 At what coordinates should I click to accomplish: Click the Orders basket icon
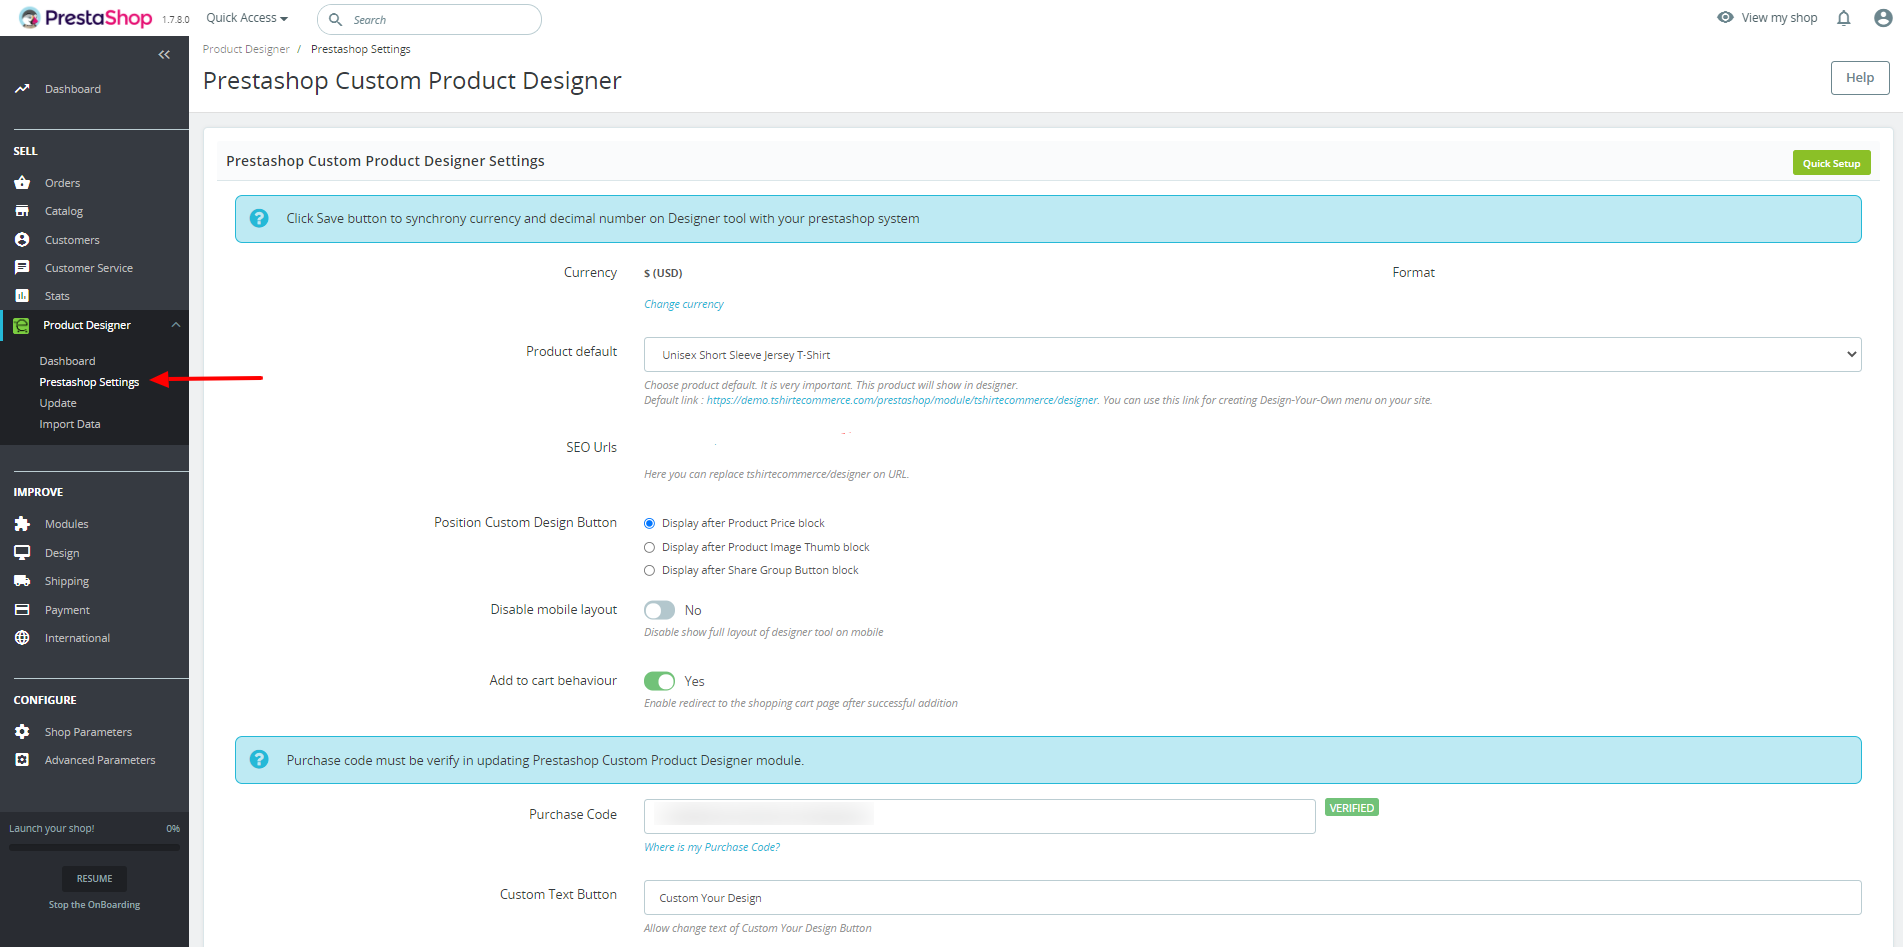(x=22, y=183)
